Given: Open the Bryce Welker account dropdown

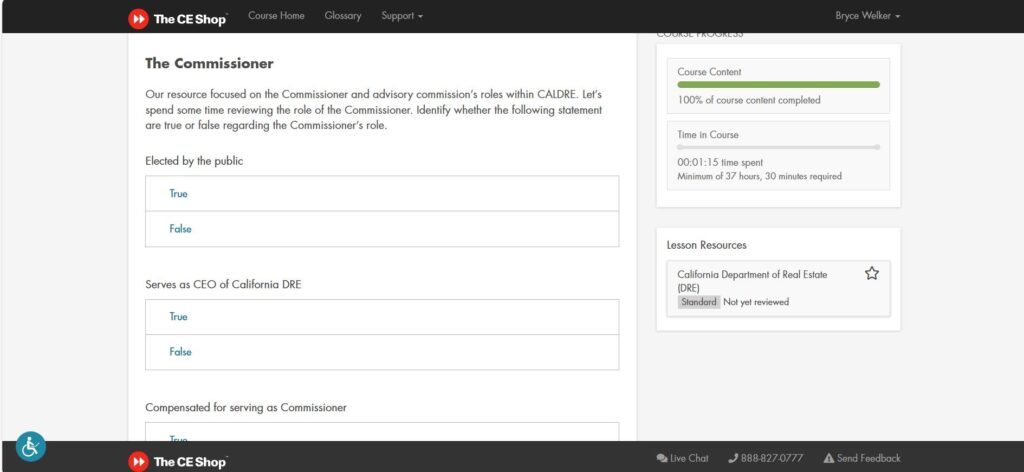Looking at the screenshot, I should [867, 16].
